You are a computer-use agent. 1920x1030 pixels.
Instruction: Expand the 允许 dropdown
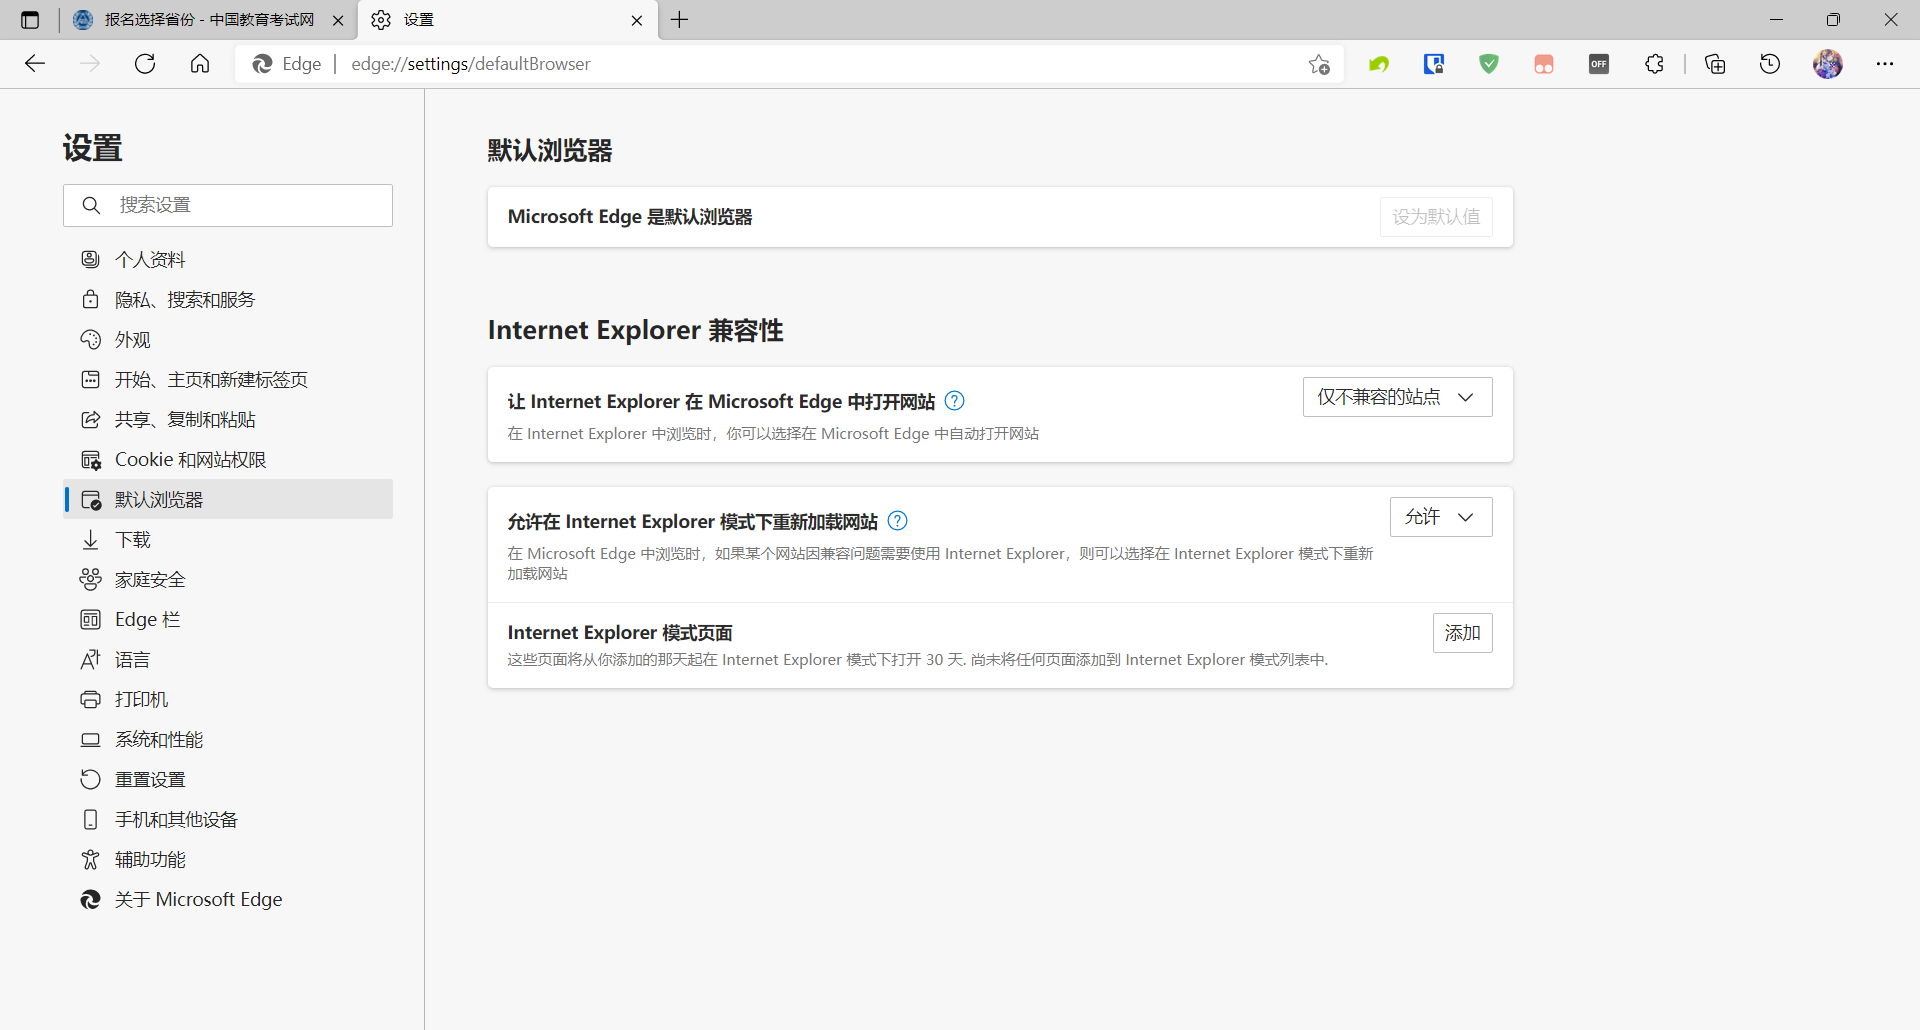pos(1440,517)
